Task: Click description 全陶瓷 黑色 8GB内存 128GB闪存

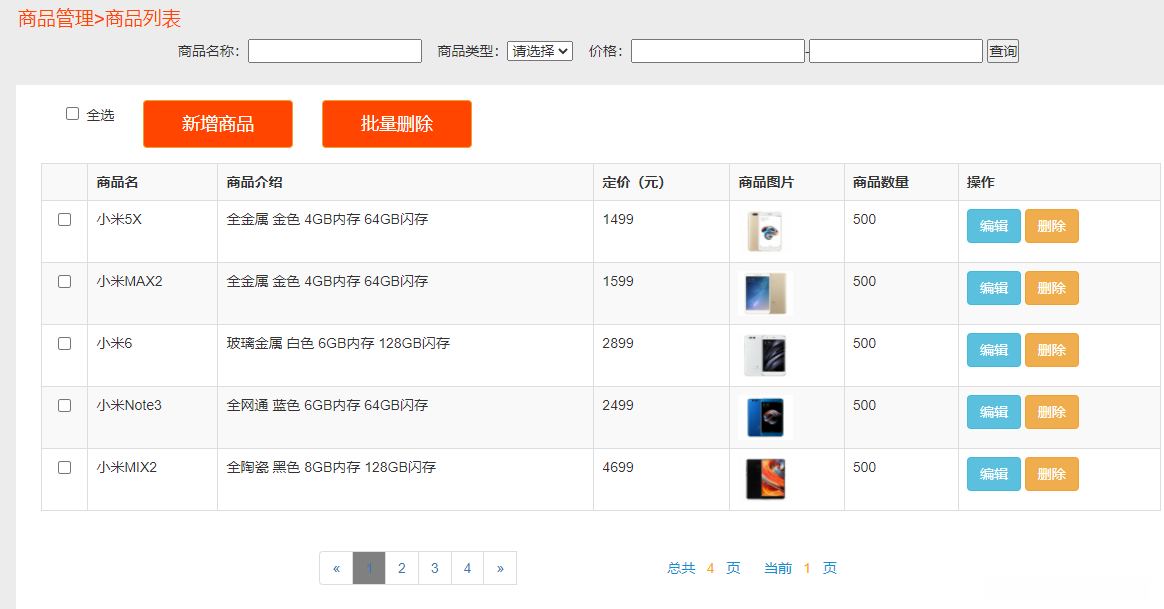Action: 331,468
